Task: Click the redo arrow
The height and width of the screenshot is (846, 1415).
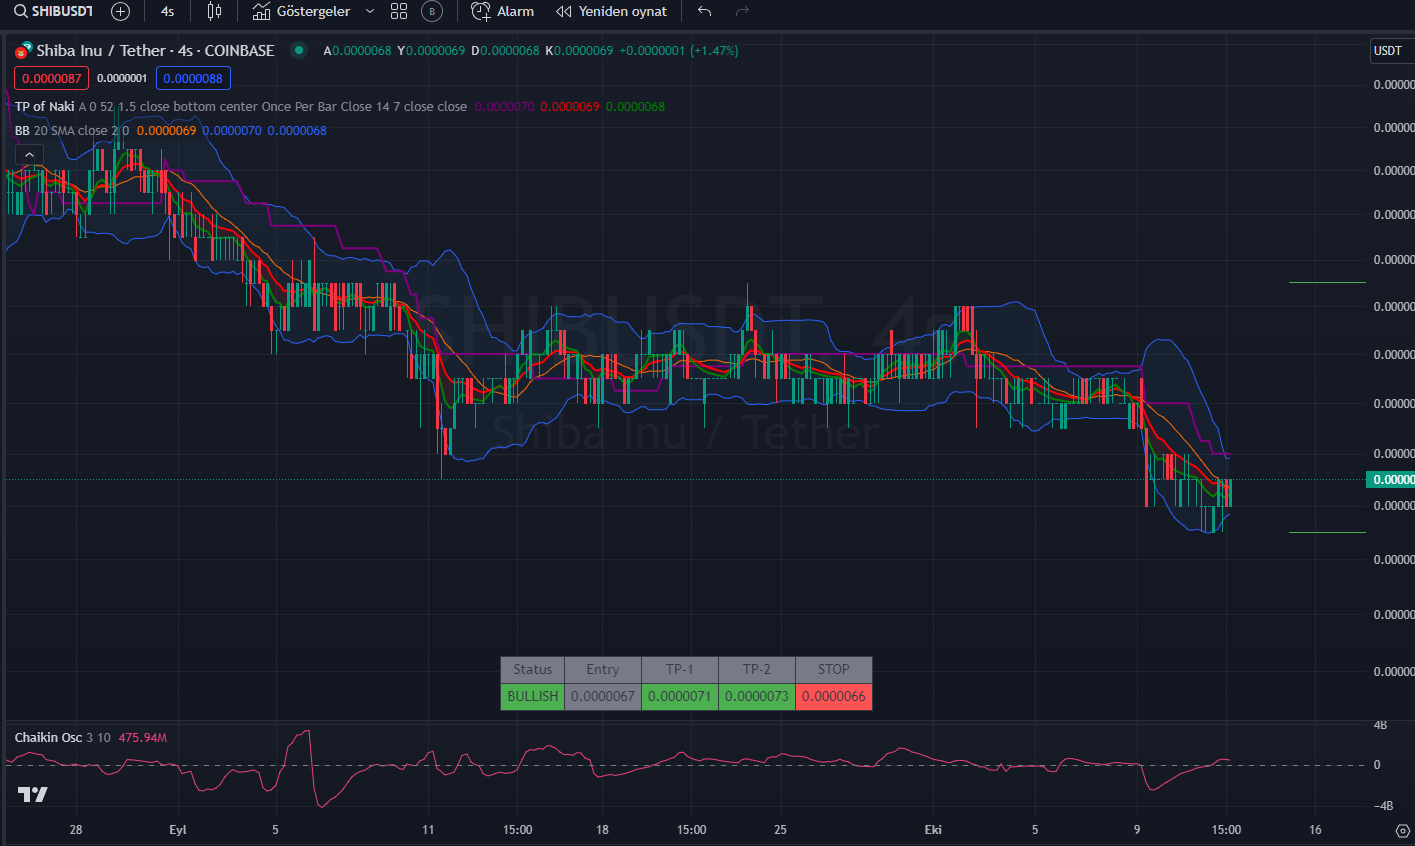Action: (x=742, y=11)
